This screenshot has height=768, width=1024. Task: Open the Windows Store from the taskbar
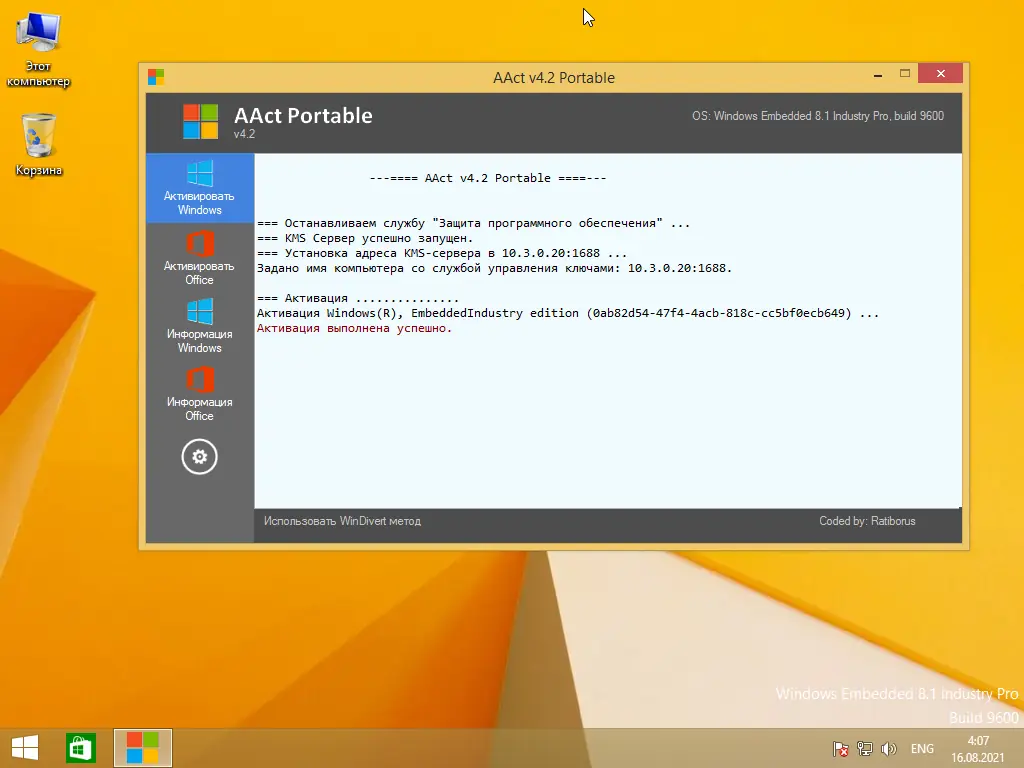[79, 747]
